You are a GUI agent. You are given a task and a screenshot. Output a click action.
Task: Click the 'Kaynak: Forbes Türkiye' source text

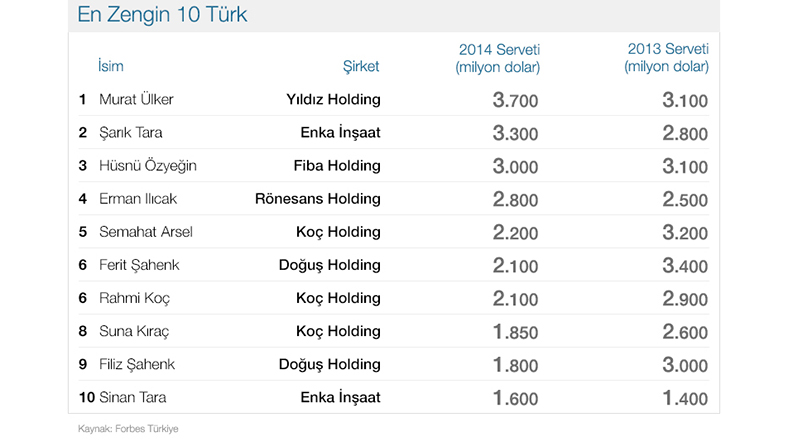tap(128, 429)
